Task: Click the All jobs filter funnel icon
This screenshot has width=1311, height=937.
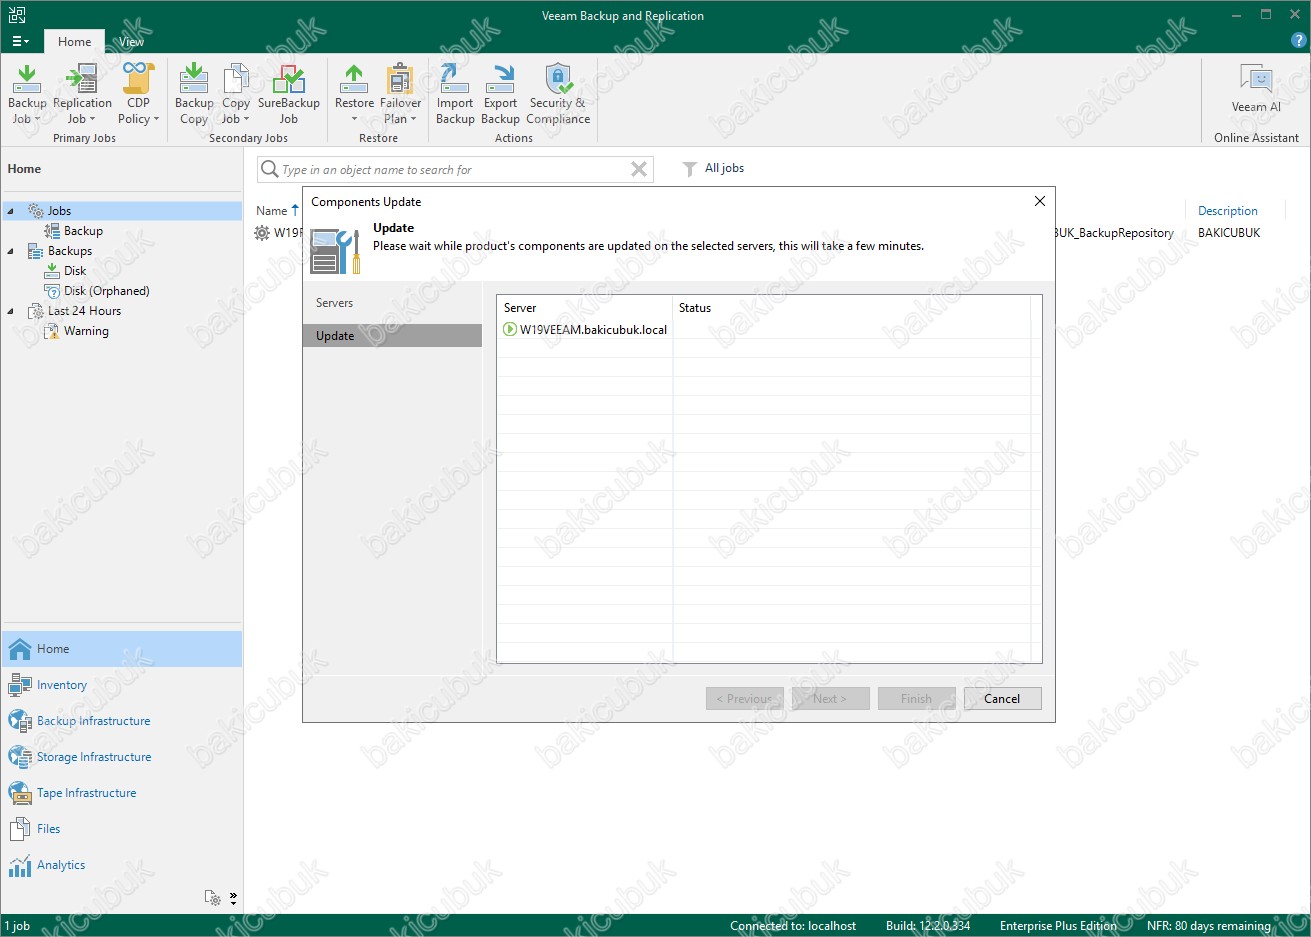Action: (690, 169)
